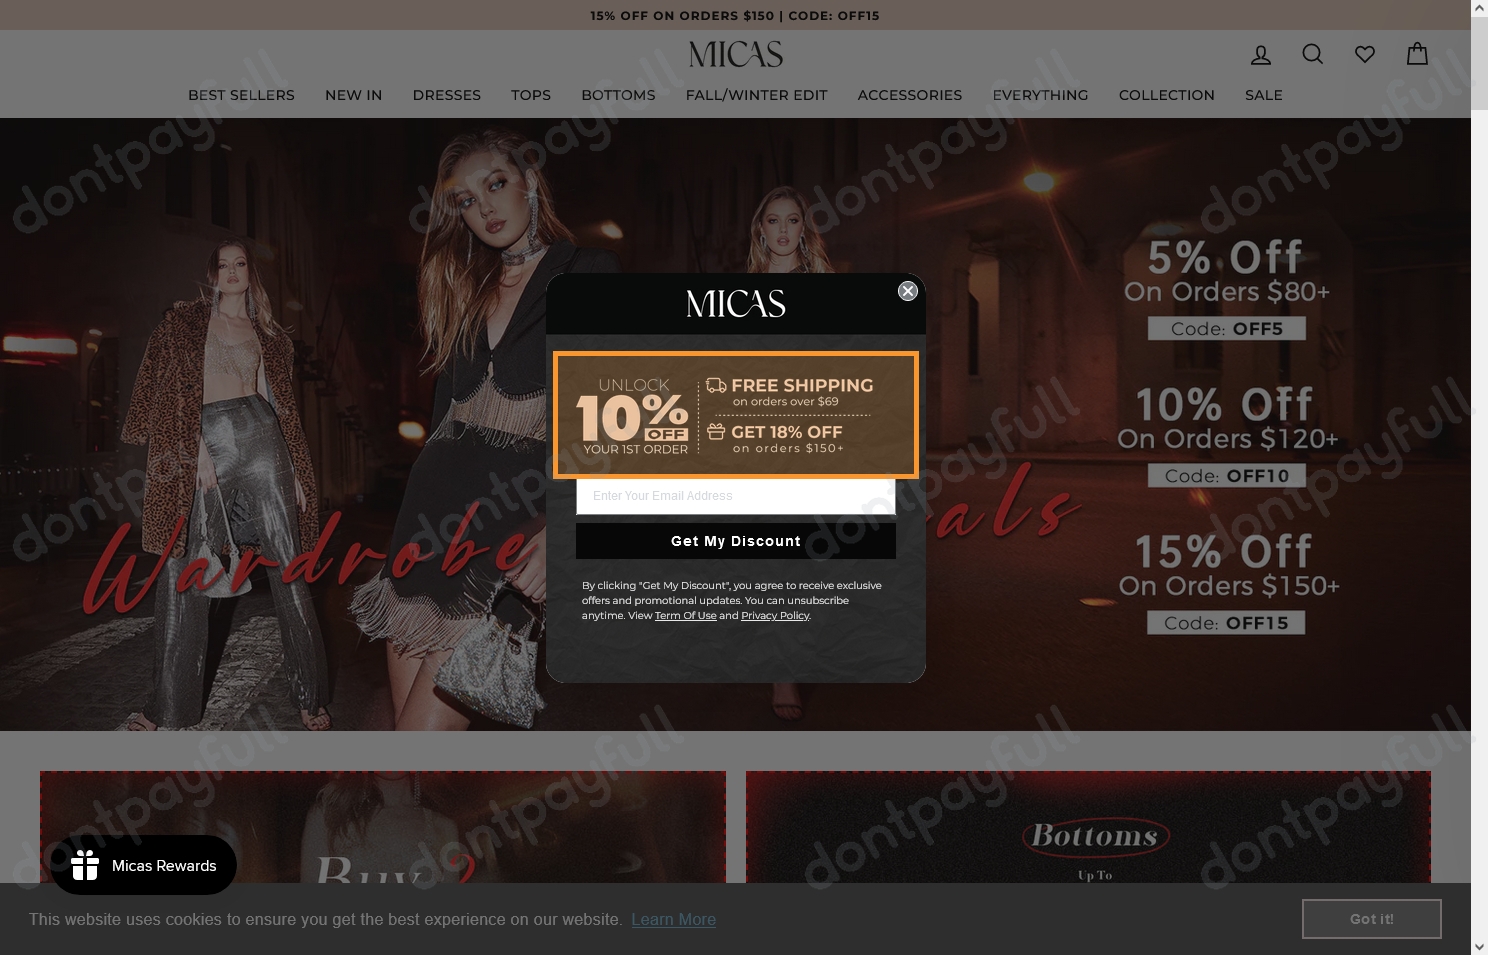
Task: Open the Term Of Use link
Action: coord(685,615)
